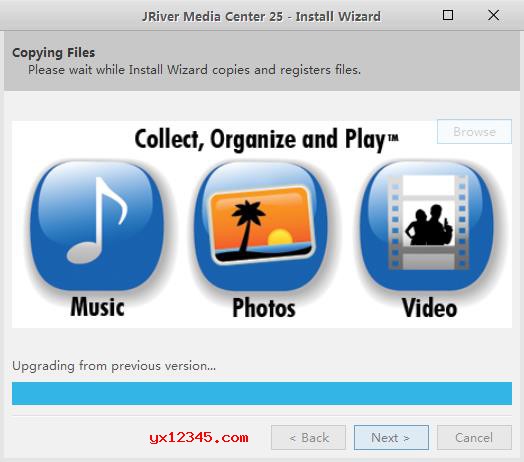Image resolution: width=524 pixels, height=462 pixels.
Task: Click the 'Upgrading from previous version' status text
Action: (x=114, y=366)
